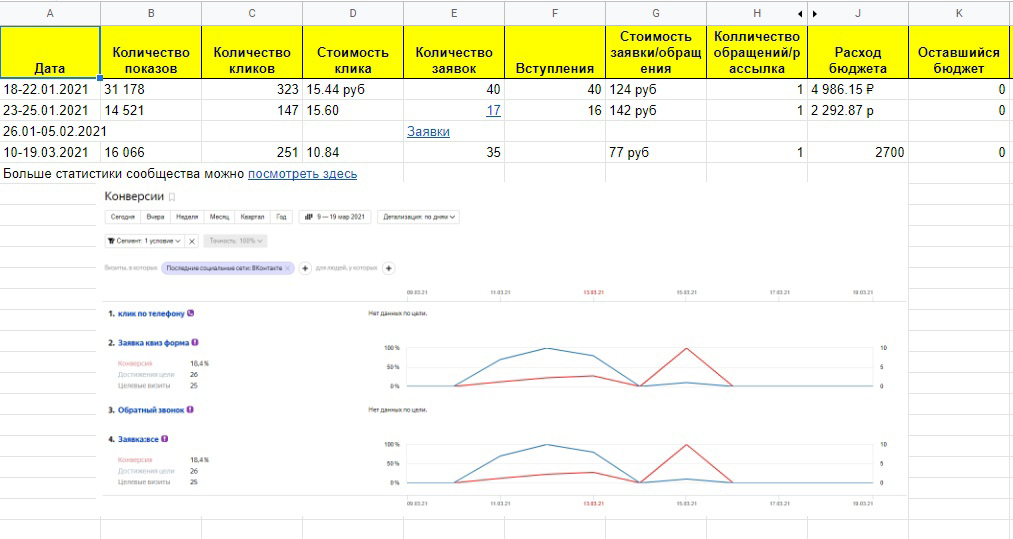Click the bookmark icon next to Конверсии

point(172,197)
